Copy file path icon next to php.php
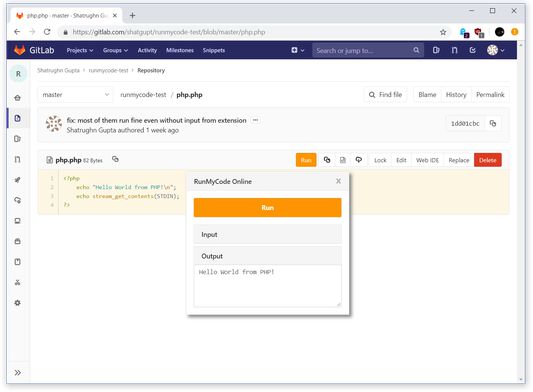 coord(115,159)
